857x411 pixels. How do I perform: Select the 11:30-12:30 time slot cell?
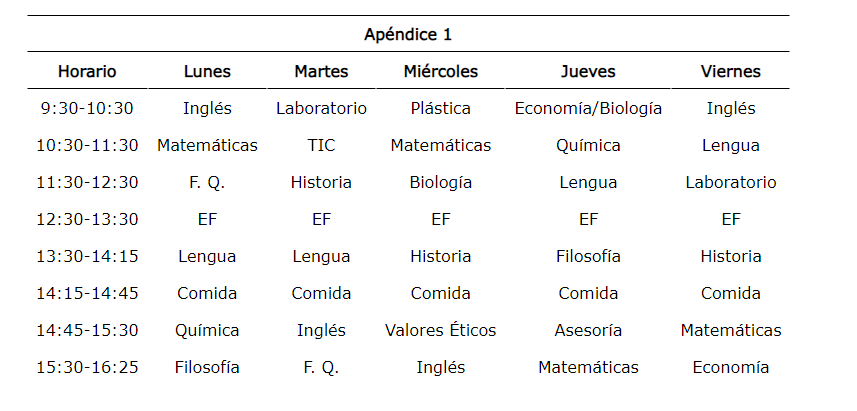(x=87, y=182)
